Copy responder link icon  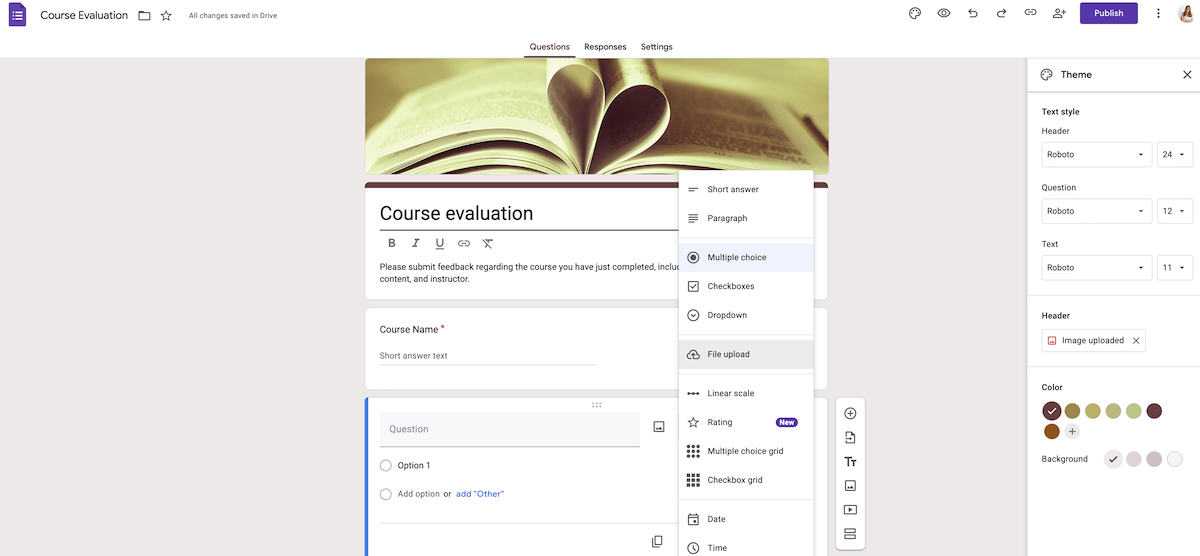click(x=1030, y=13)
